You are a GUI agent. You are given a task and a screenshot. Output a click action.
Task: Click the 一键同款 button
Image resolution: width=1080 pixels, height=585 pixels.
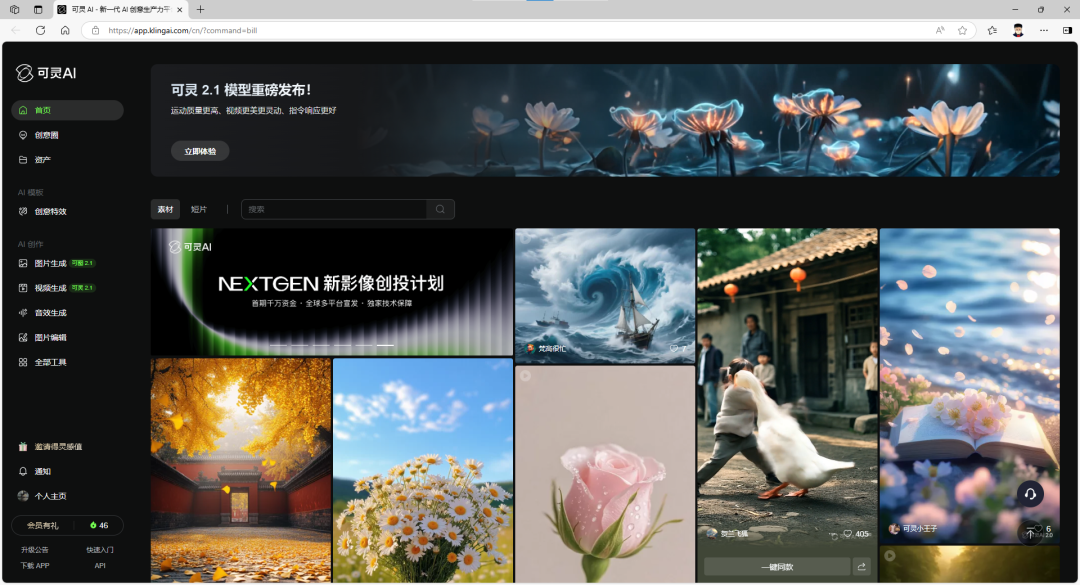tap(776, 567)
